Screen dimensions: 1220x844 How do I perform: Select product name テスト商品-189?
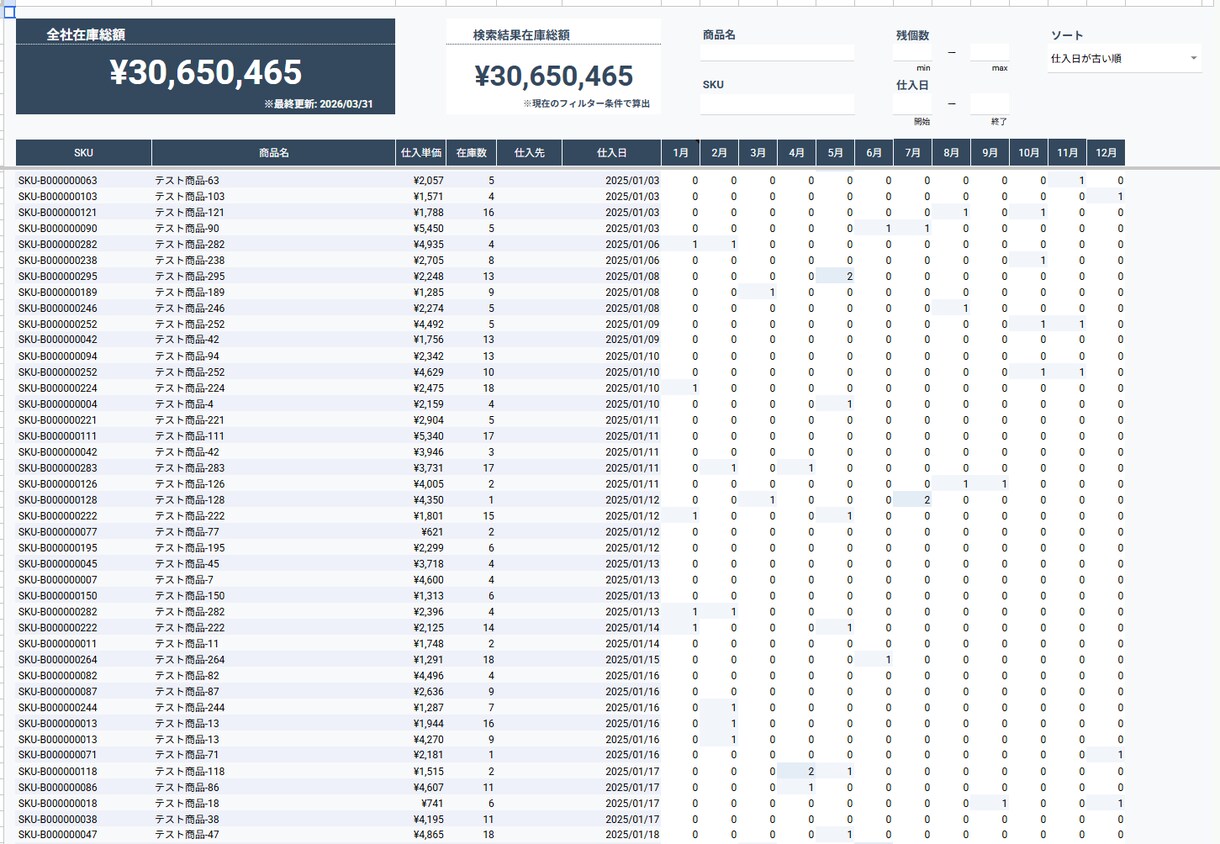[190, 293]
